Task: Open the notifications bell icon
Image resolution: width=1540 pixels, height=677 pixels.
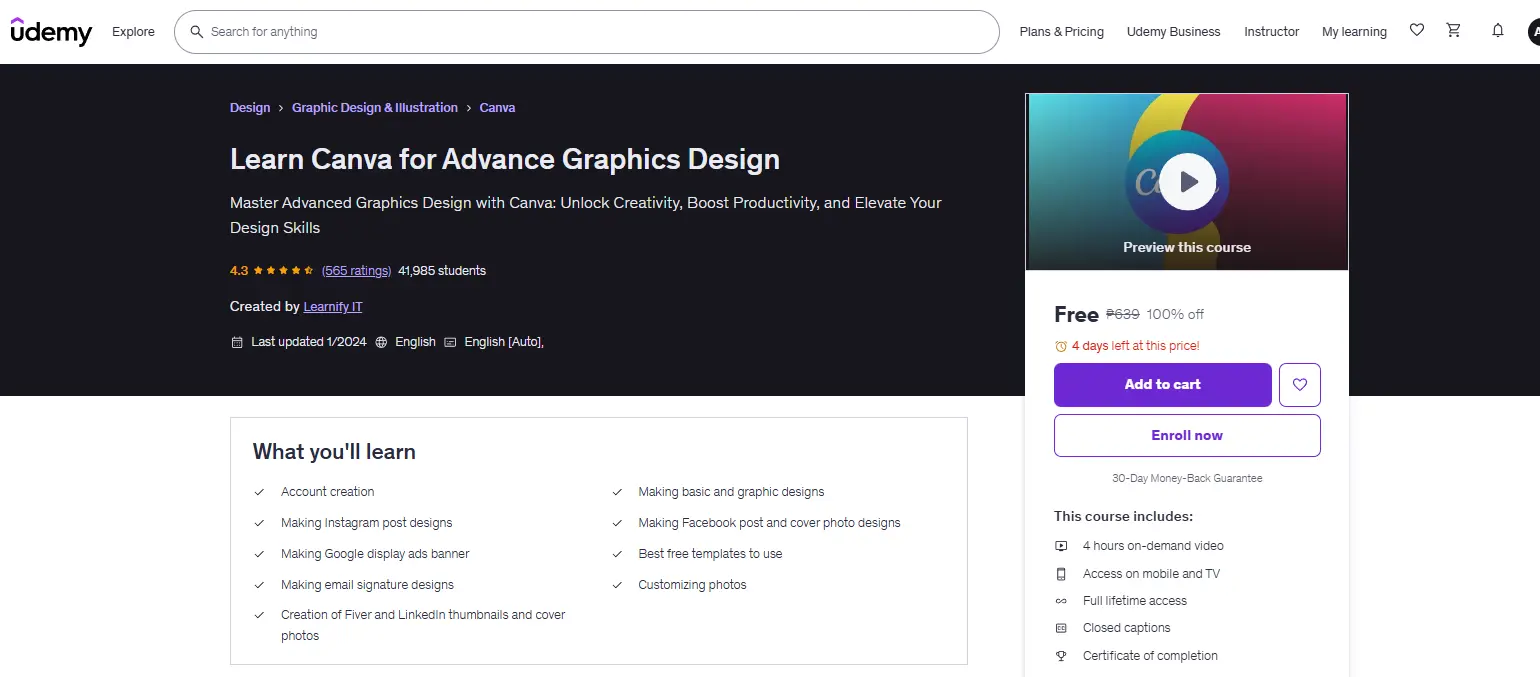Action: pyautogui.click(x=1498, y=31)
